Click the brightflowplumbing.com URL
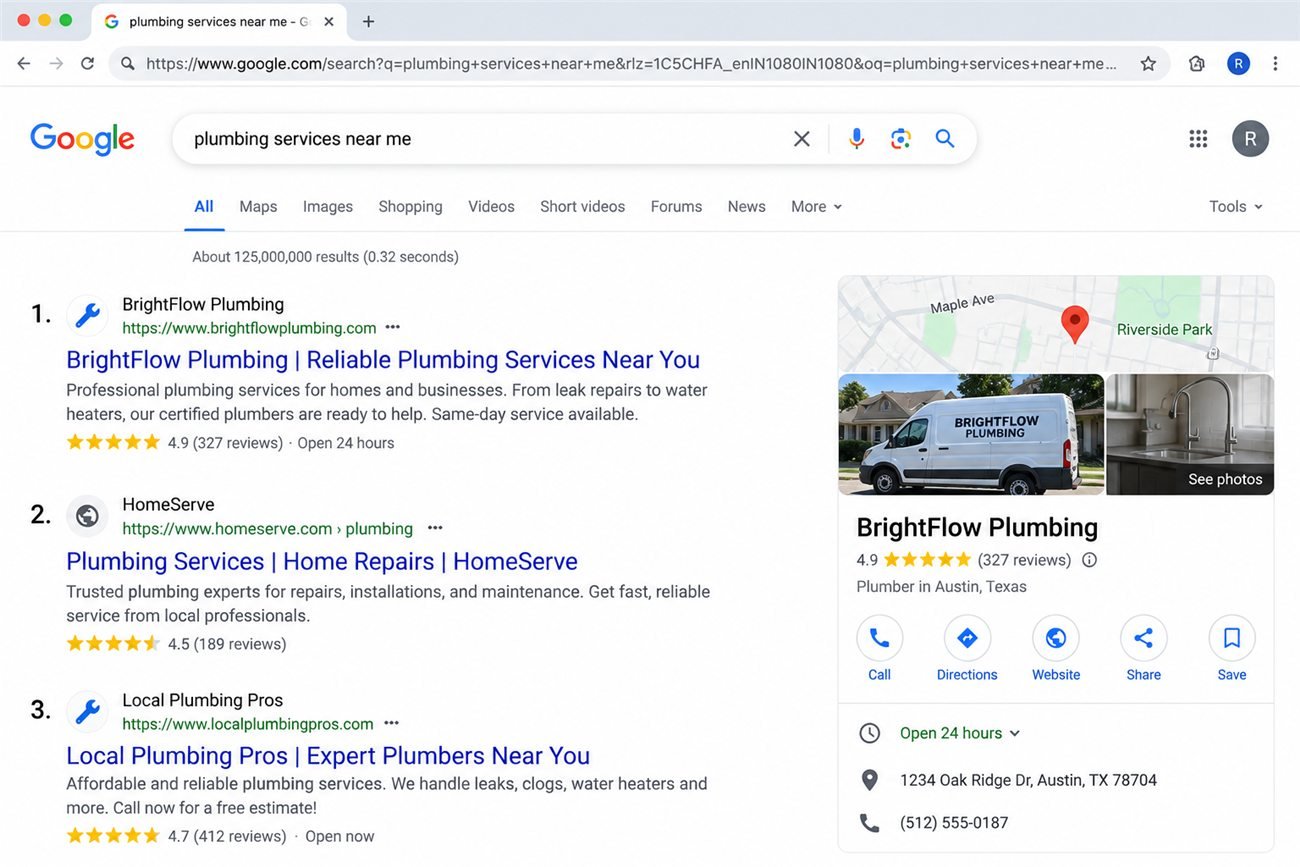Image resolution: width=1300 pixels, height=867 pixels. (x=249, y=328)
